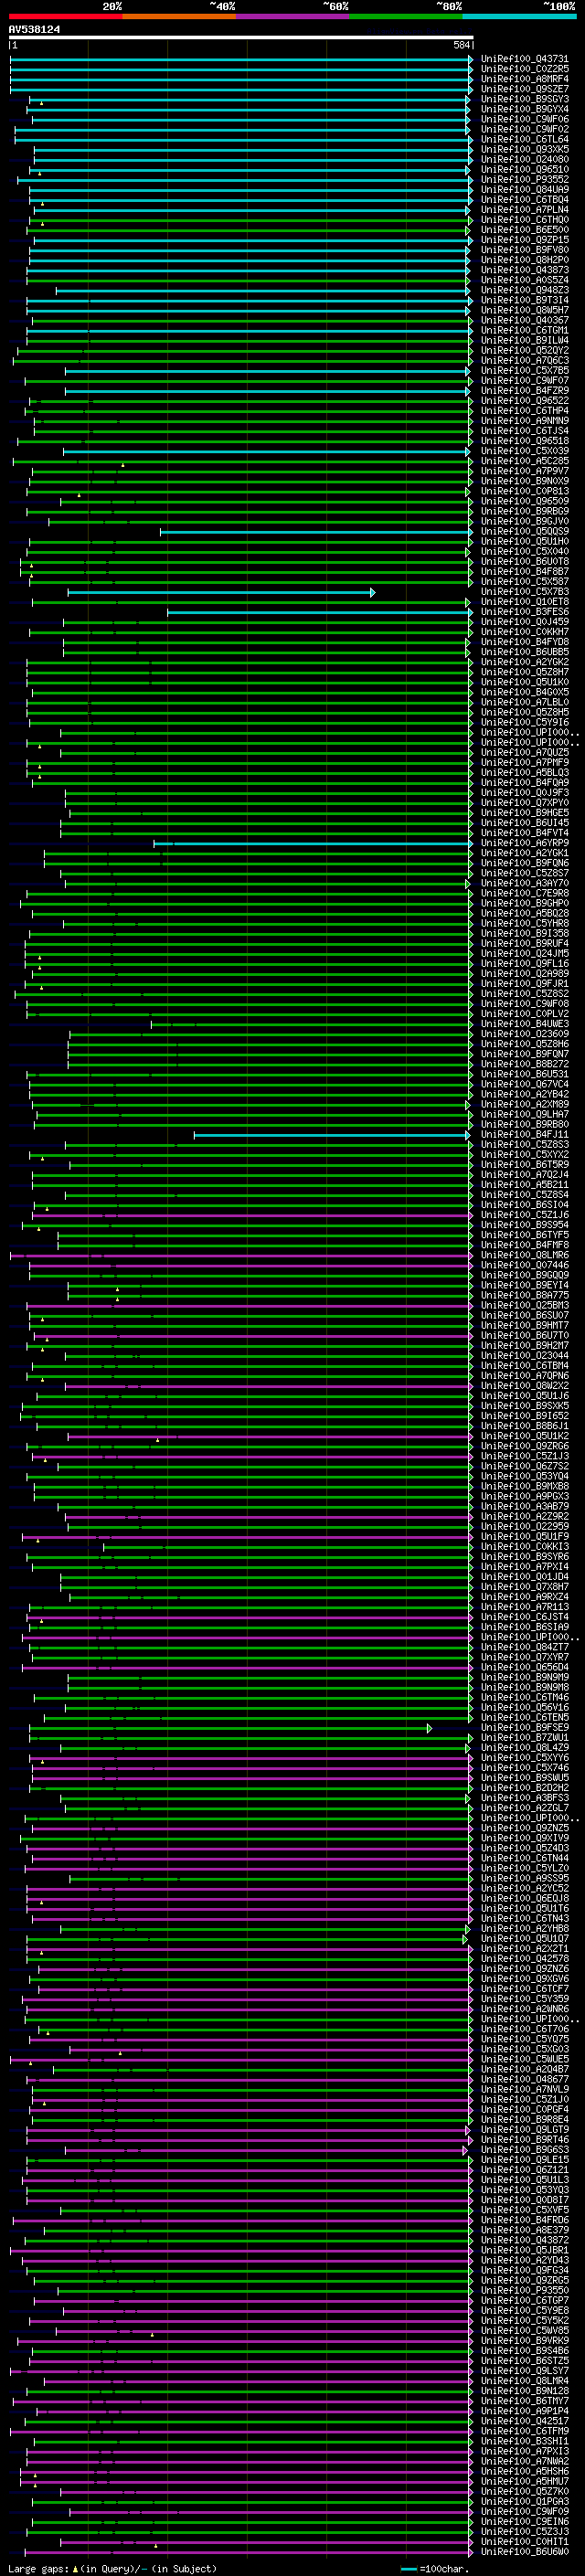The image size is (585, 2576).
Task: Select hit UniRef100_Q9SZE7
Action: click(x=524, y=89)
